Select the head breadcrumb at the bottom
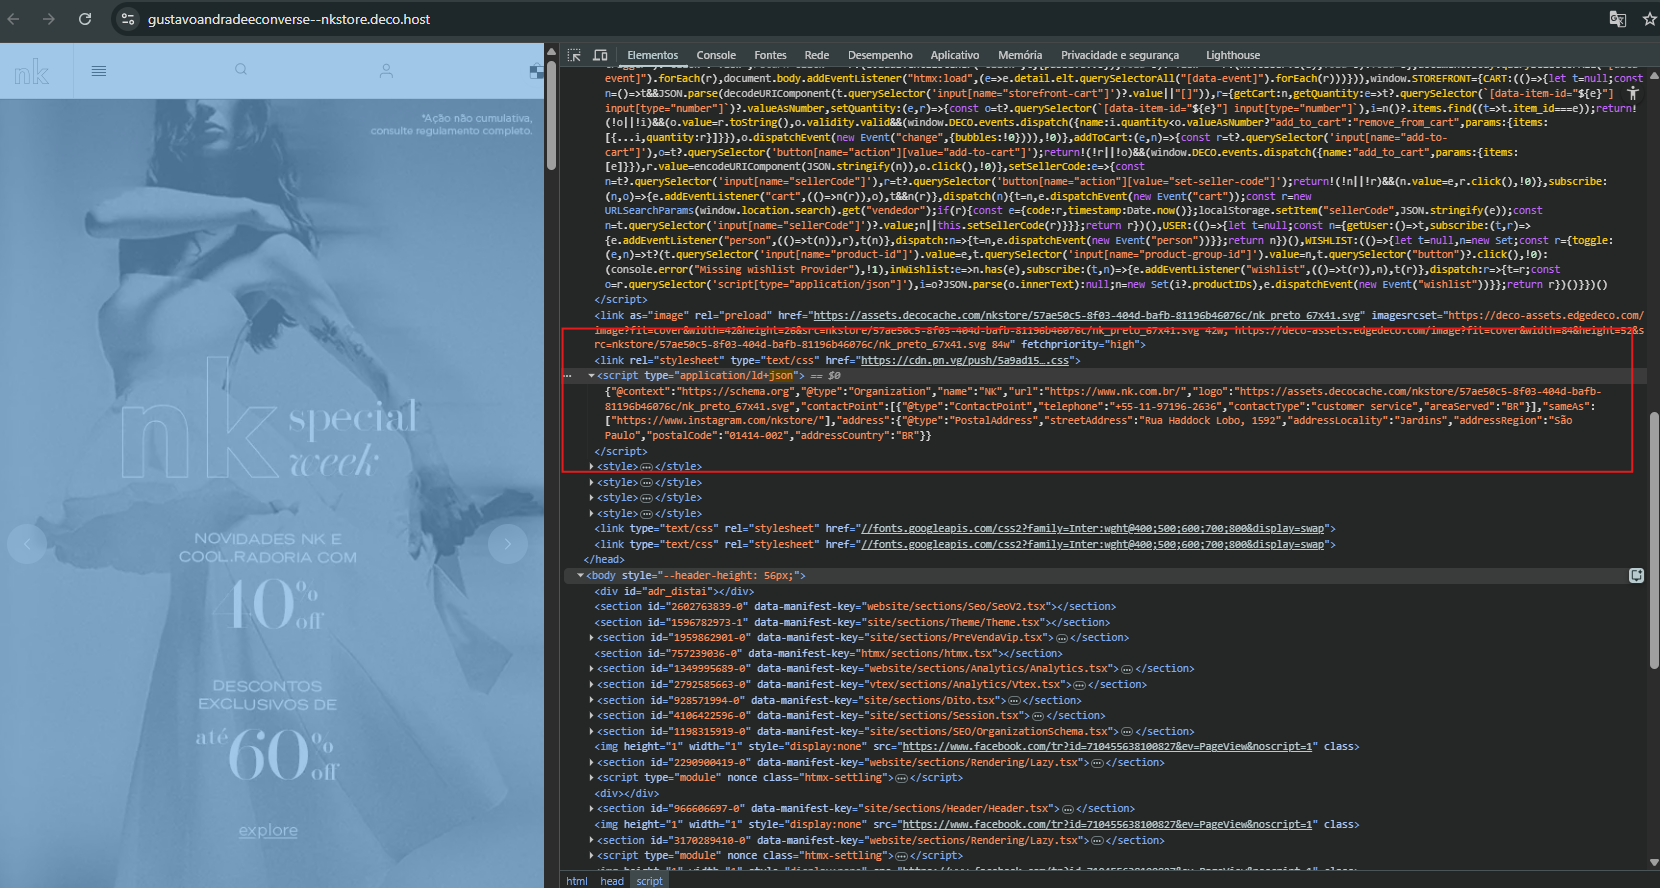 pyautogui.click(x=611, y=881)
